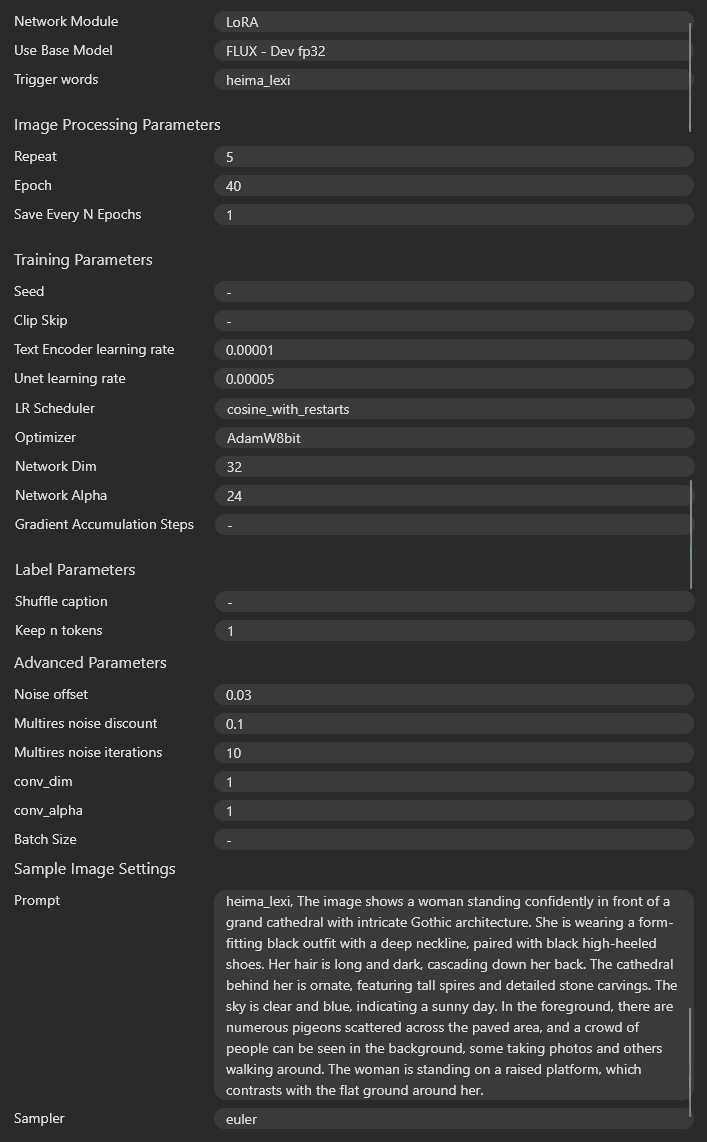Click the Network Module label

pyautogui.click(x=66, y=21)
